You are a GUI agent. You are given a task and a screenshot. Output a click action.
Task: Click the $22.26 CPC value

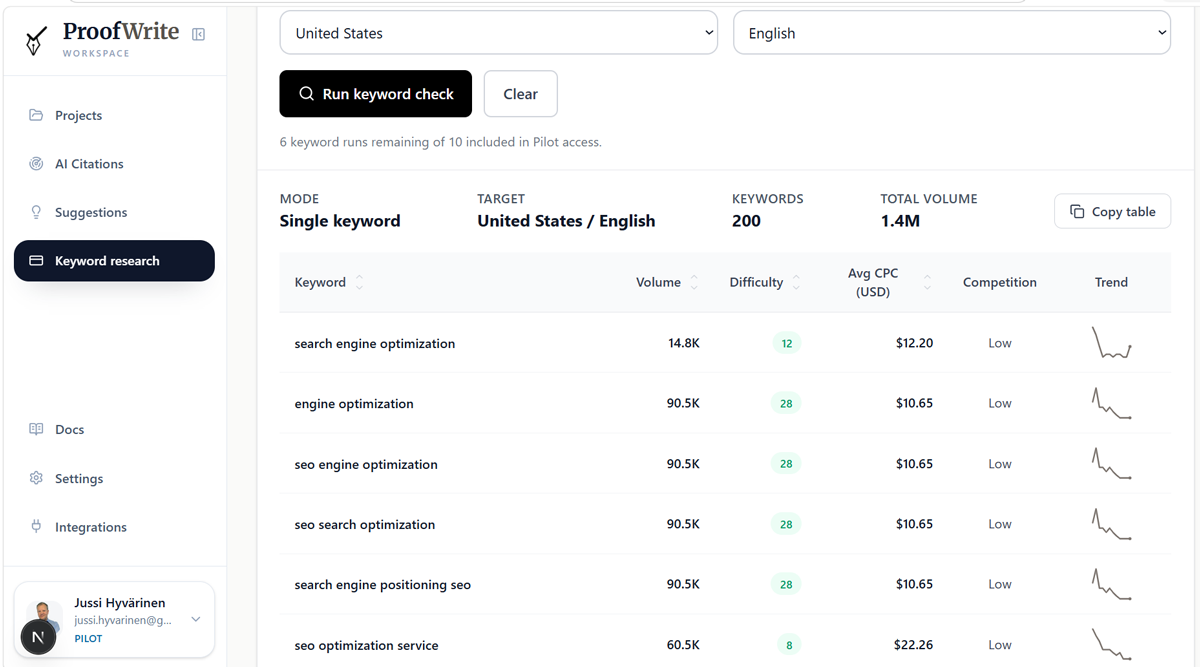click(x=914, y=645)
